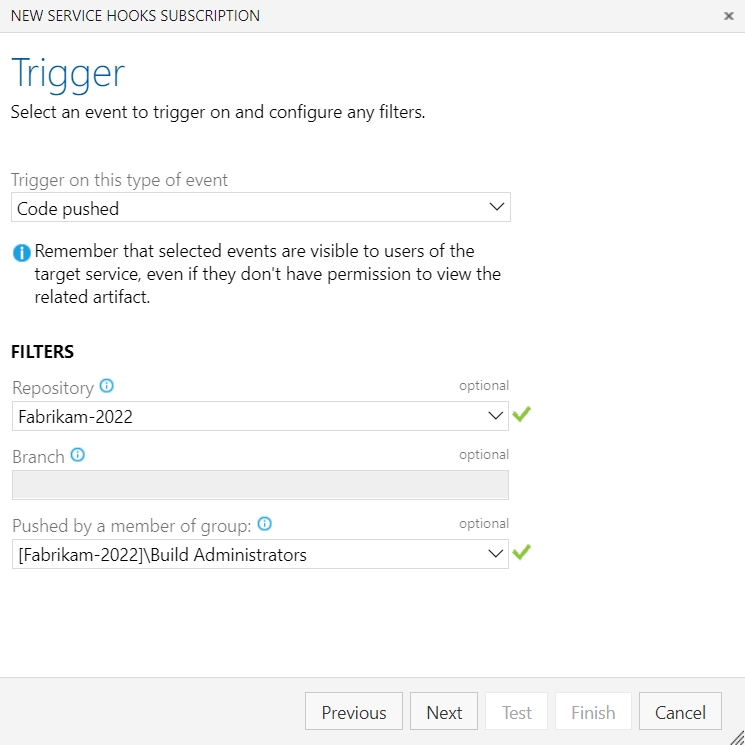745x745 pixels.
Task: Click the Test button
Action: (x=517, y=712)
